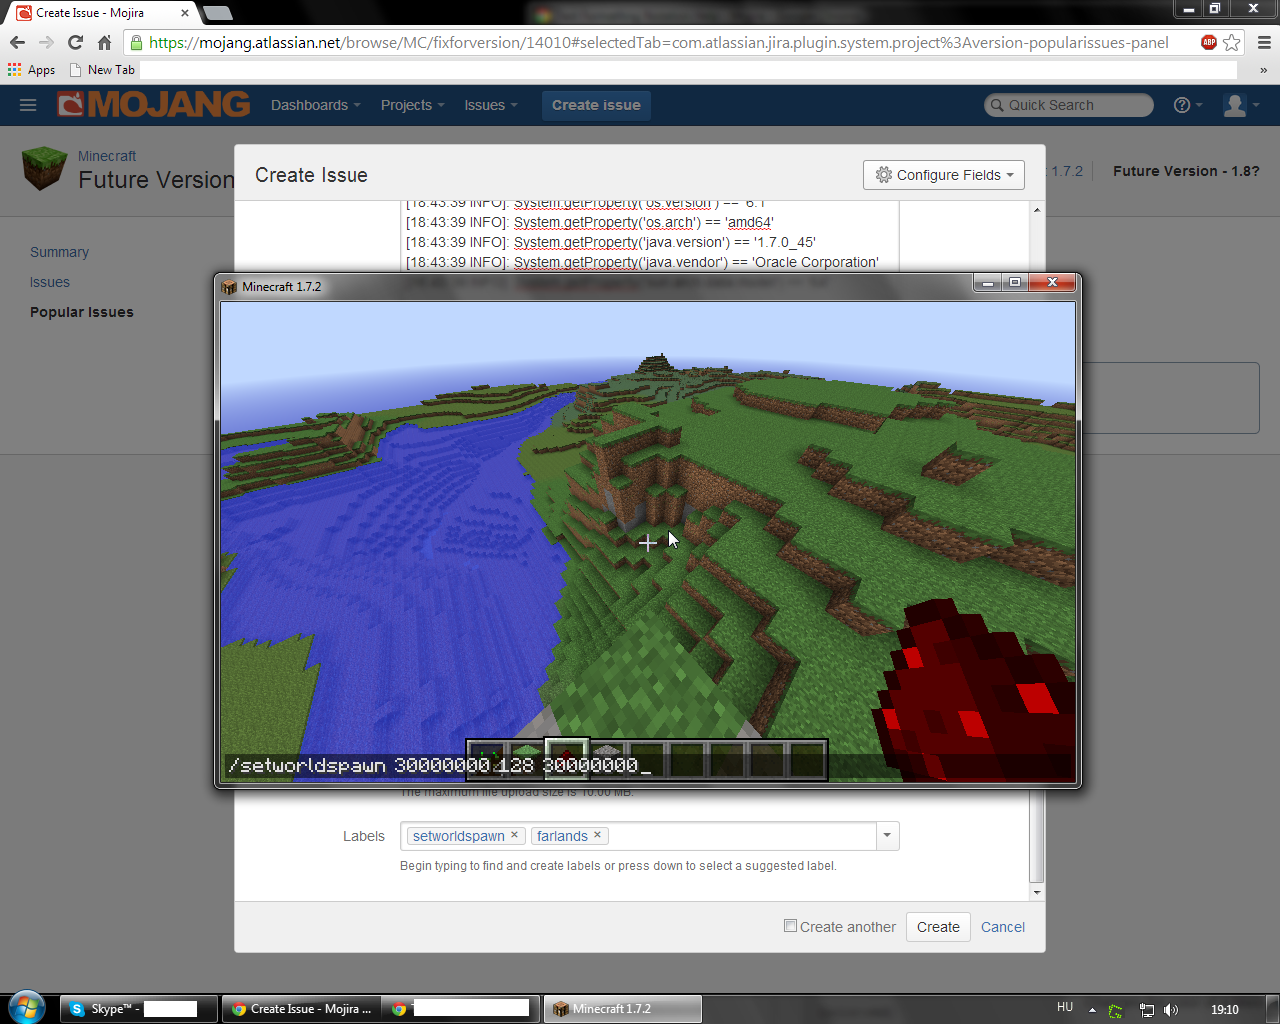
Task: Click the address bar URL
Action: point(658,43)
